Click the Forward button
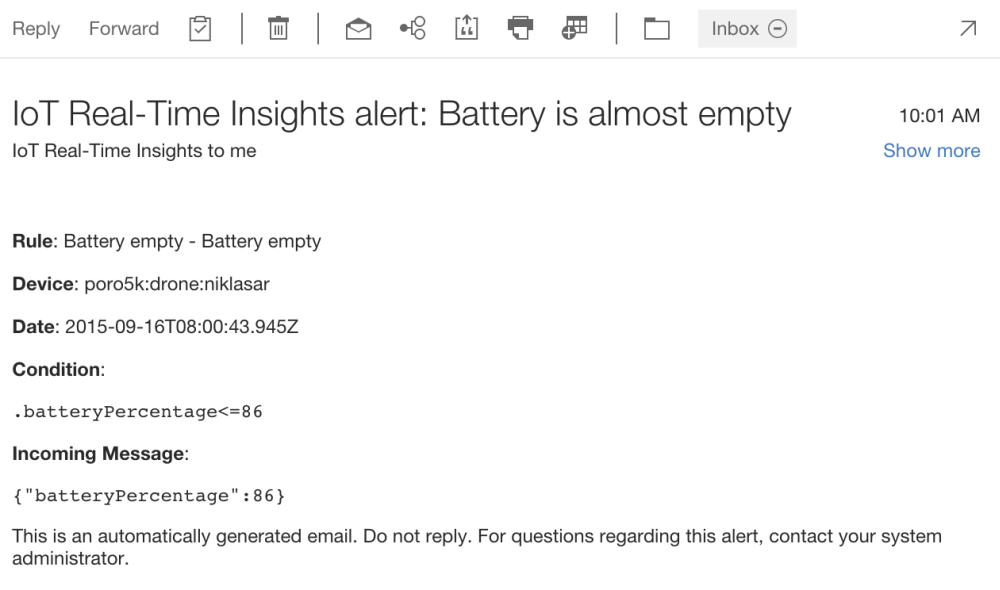This screenshot has width=1000, height=590. [124, 29]
